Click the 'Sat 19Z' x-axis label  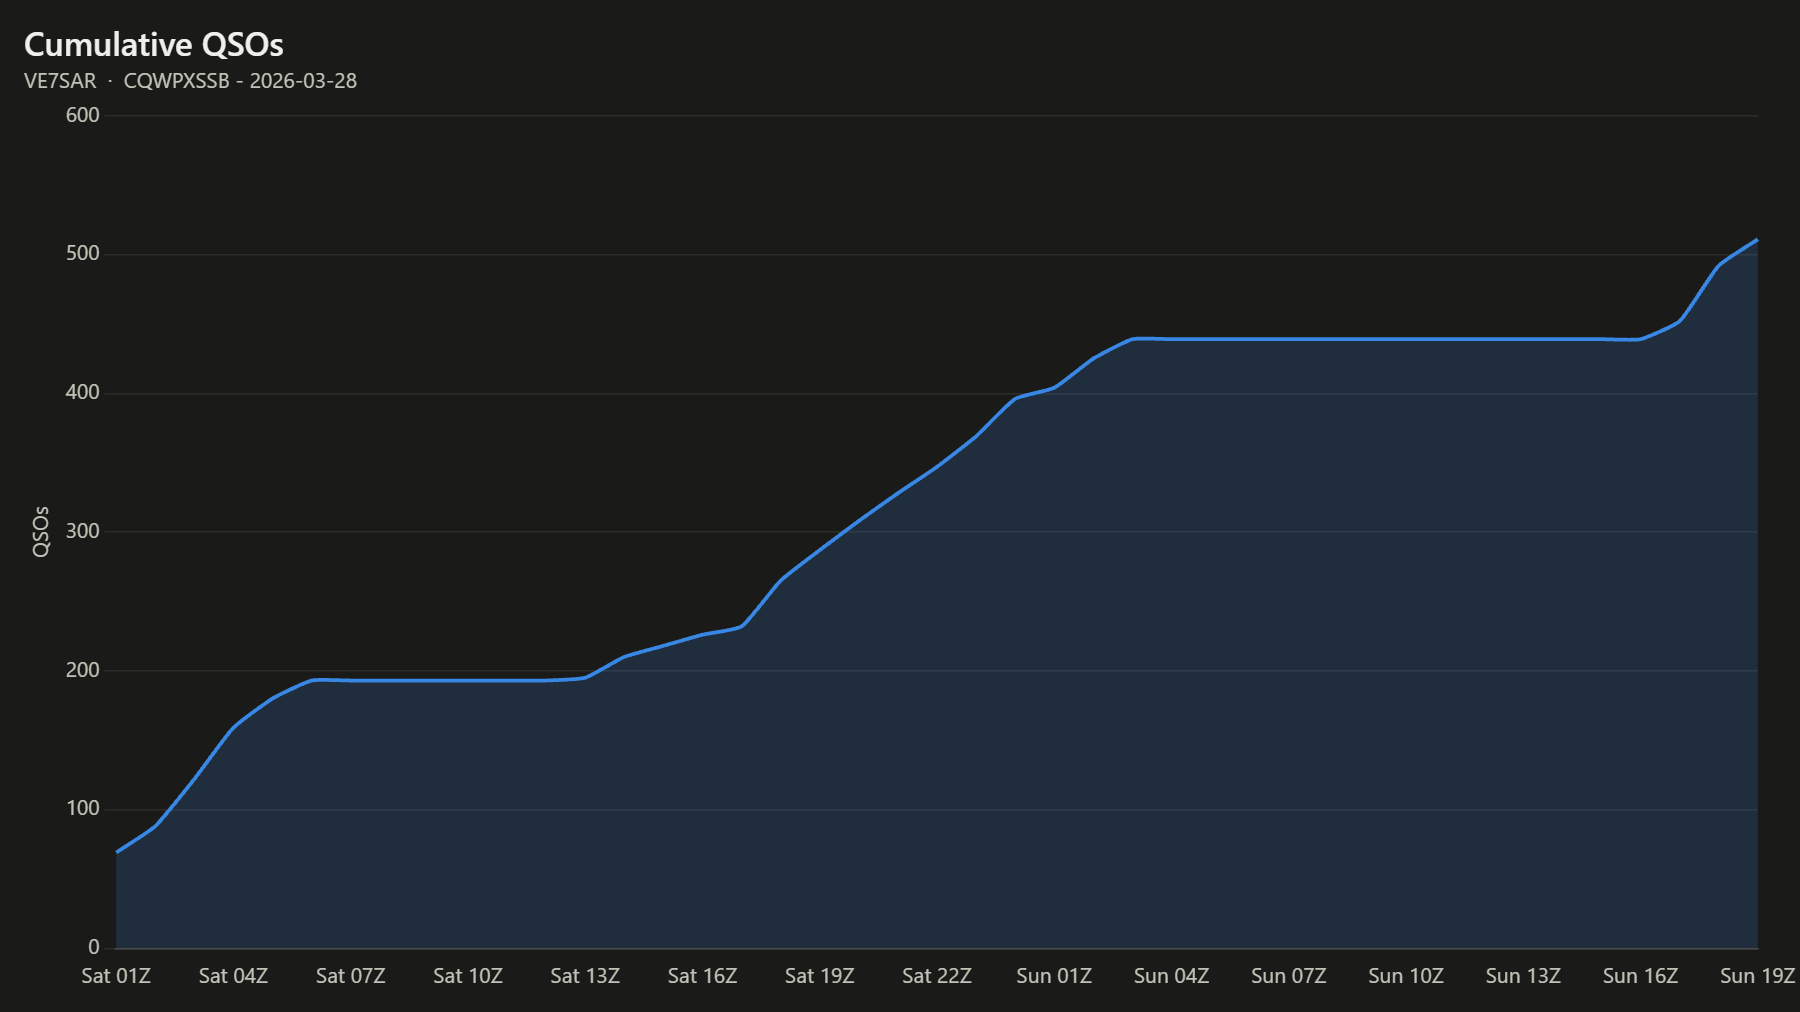(820, 976)
